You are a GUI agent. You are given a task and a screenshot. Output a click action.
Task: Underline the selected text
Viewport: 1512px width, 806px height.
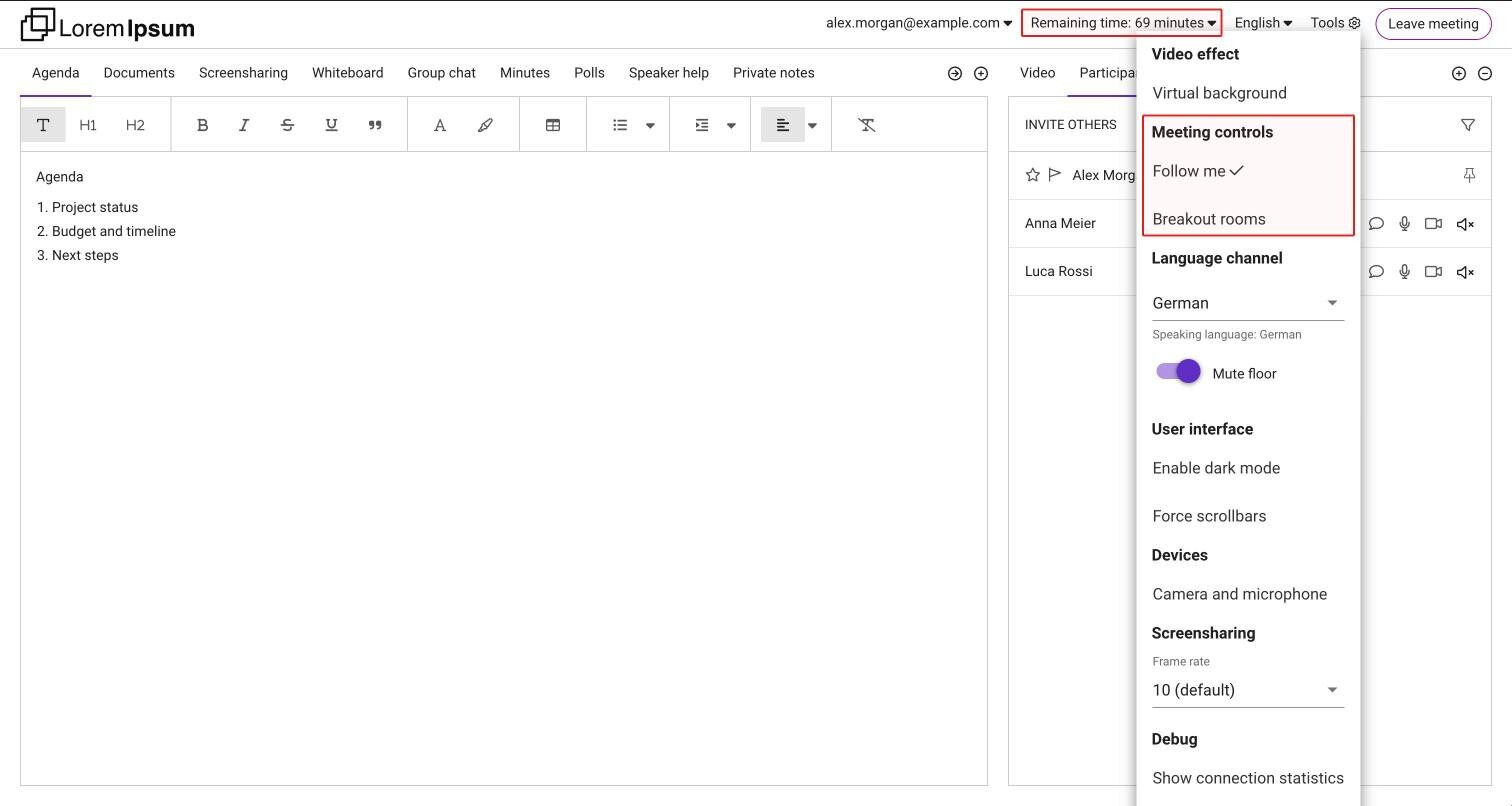(331, 125)
